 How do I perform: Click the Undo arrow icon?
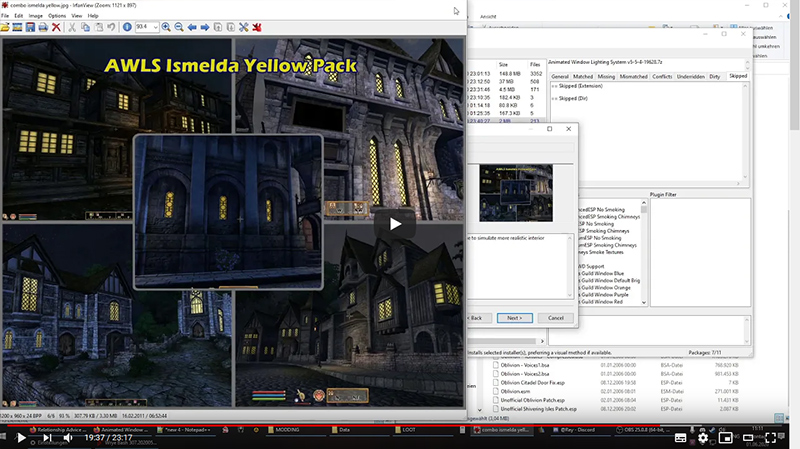tap(111, 27)
